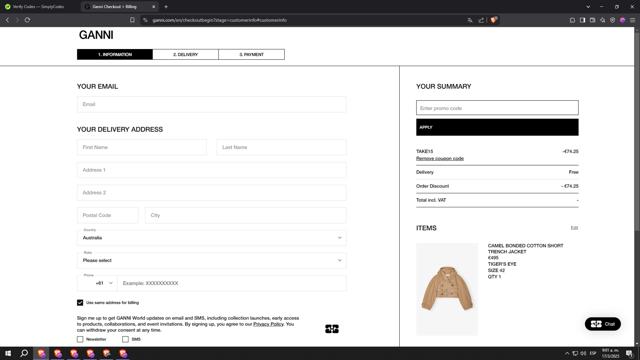Tick the SMS checkbox

[x=125, y=339]
